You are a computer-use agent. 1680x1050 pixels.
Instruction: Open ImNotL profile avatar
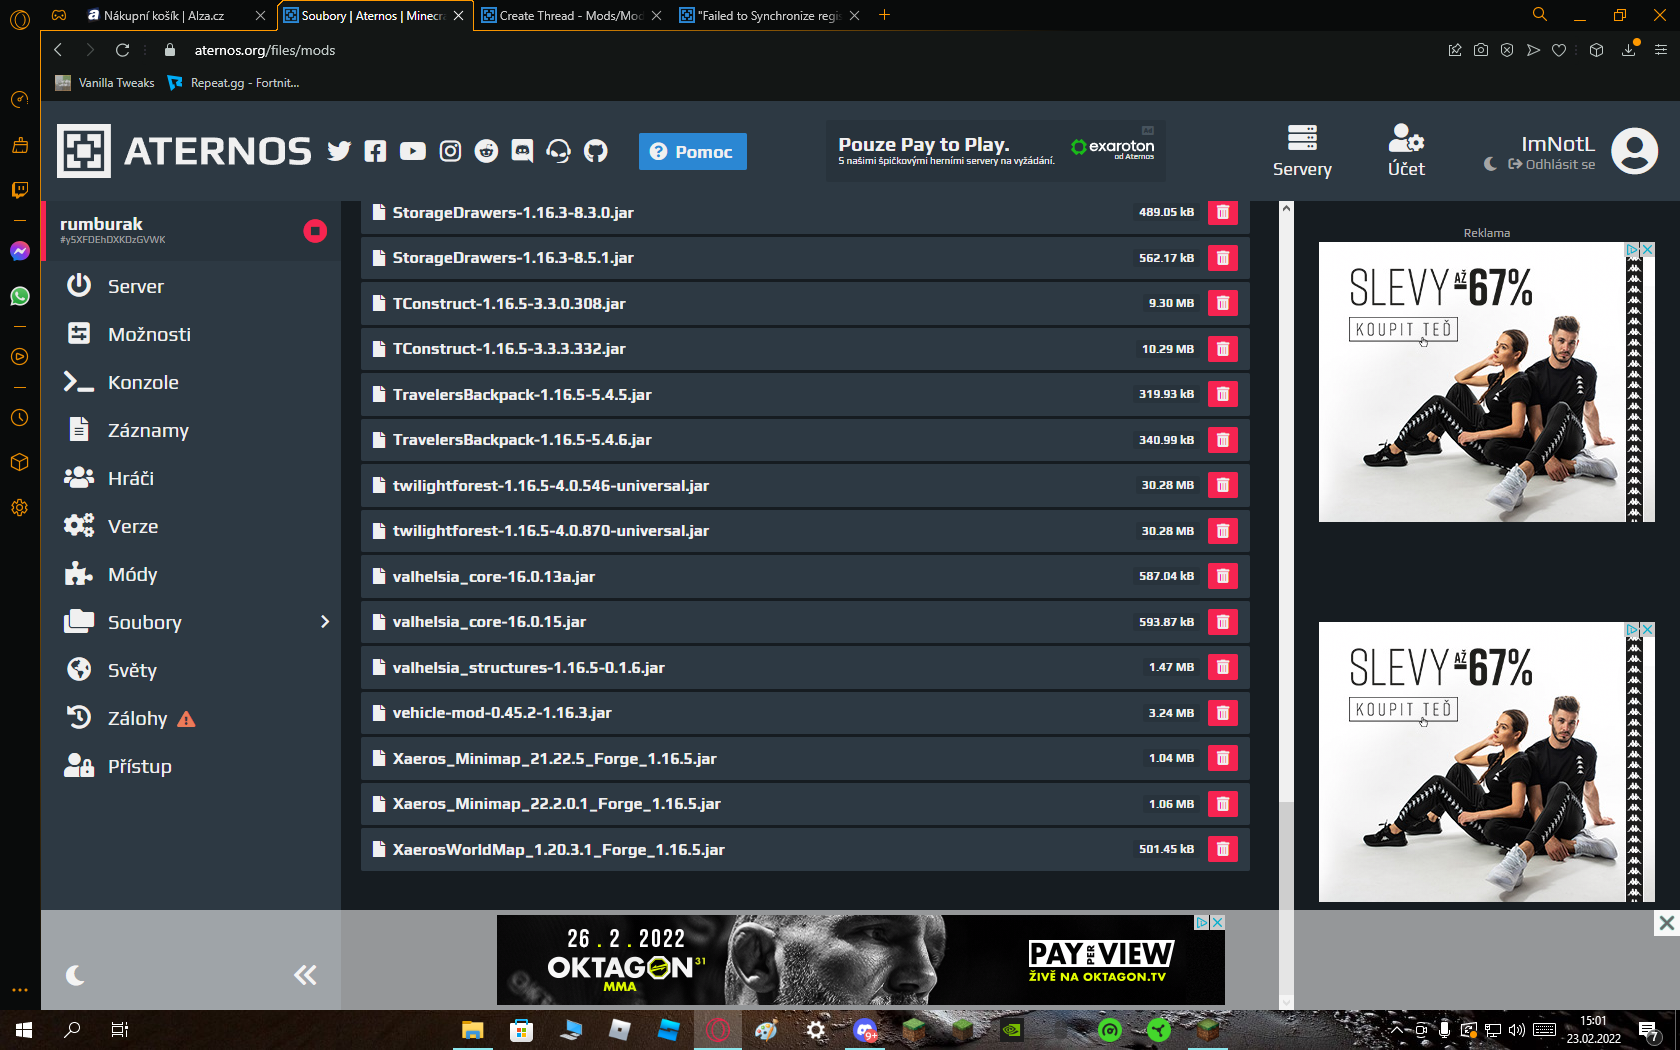pyautogui.click(x=1635, y=151)
